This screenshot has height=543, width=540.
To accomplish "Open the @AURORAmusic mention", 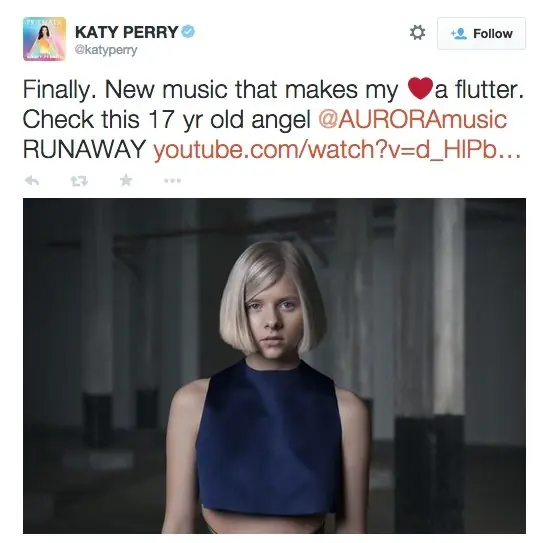I will (412, 119).
